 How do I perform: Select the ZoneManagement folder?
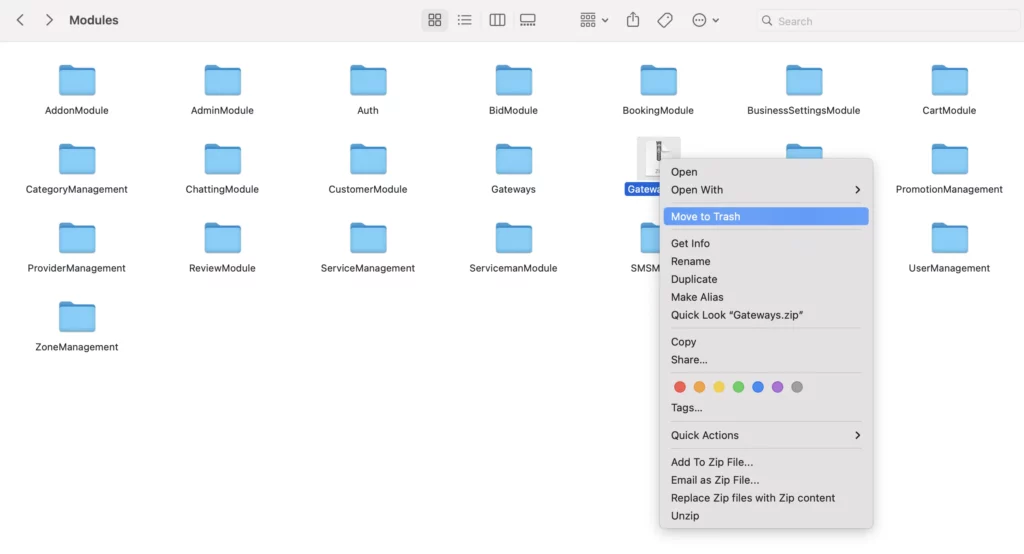point(77,318)
